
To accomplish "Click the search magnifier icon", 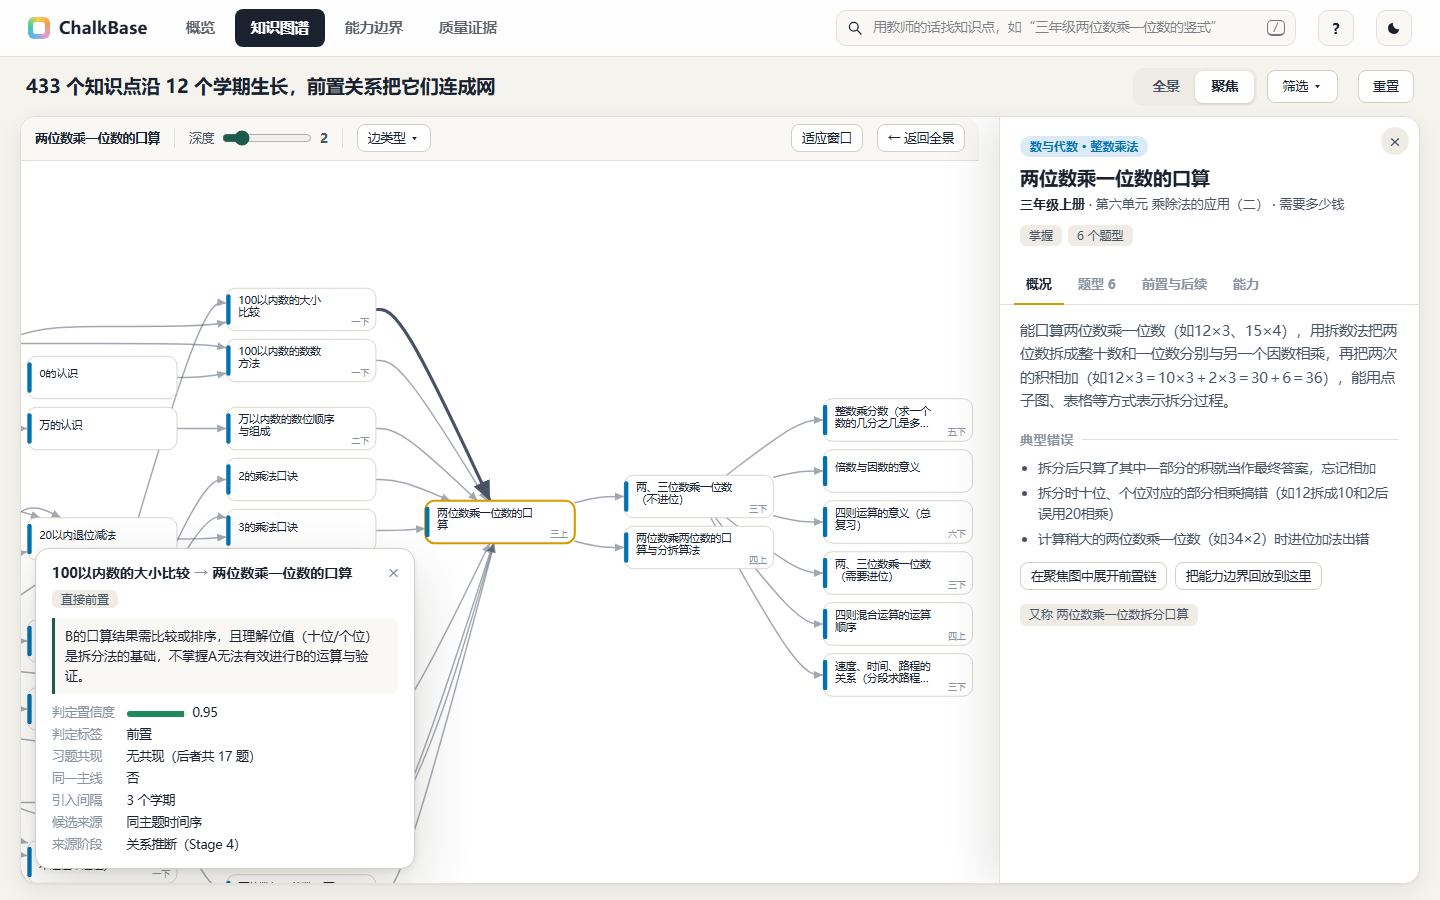I will [855, 28].
